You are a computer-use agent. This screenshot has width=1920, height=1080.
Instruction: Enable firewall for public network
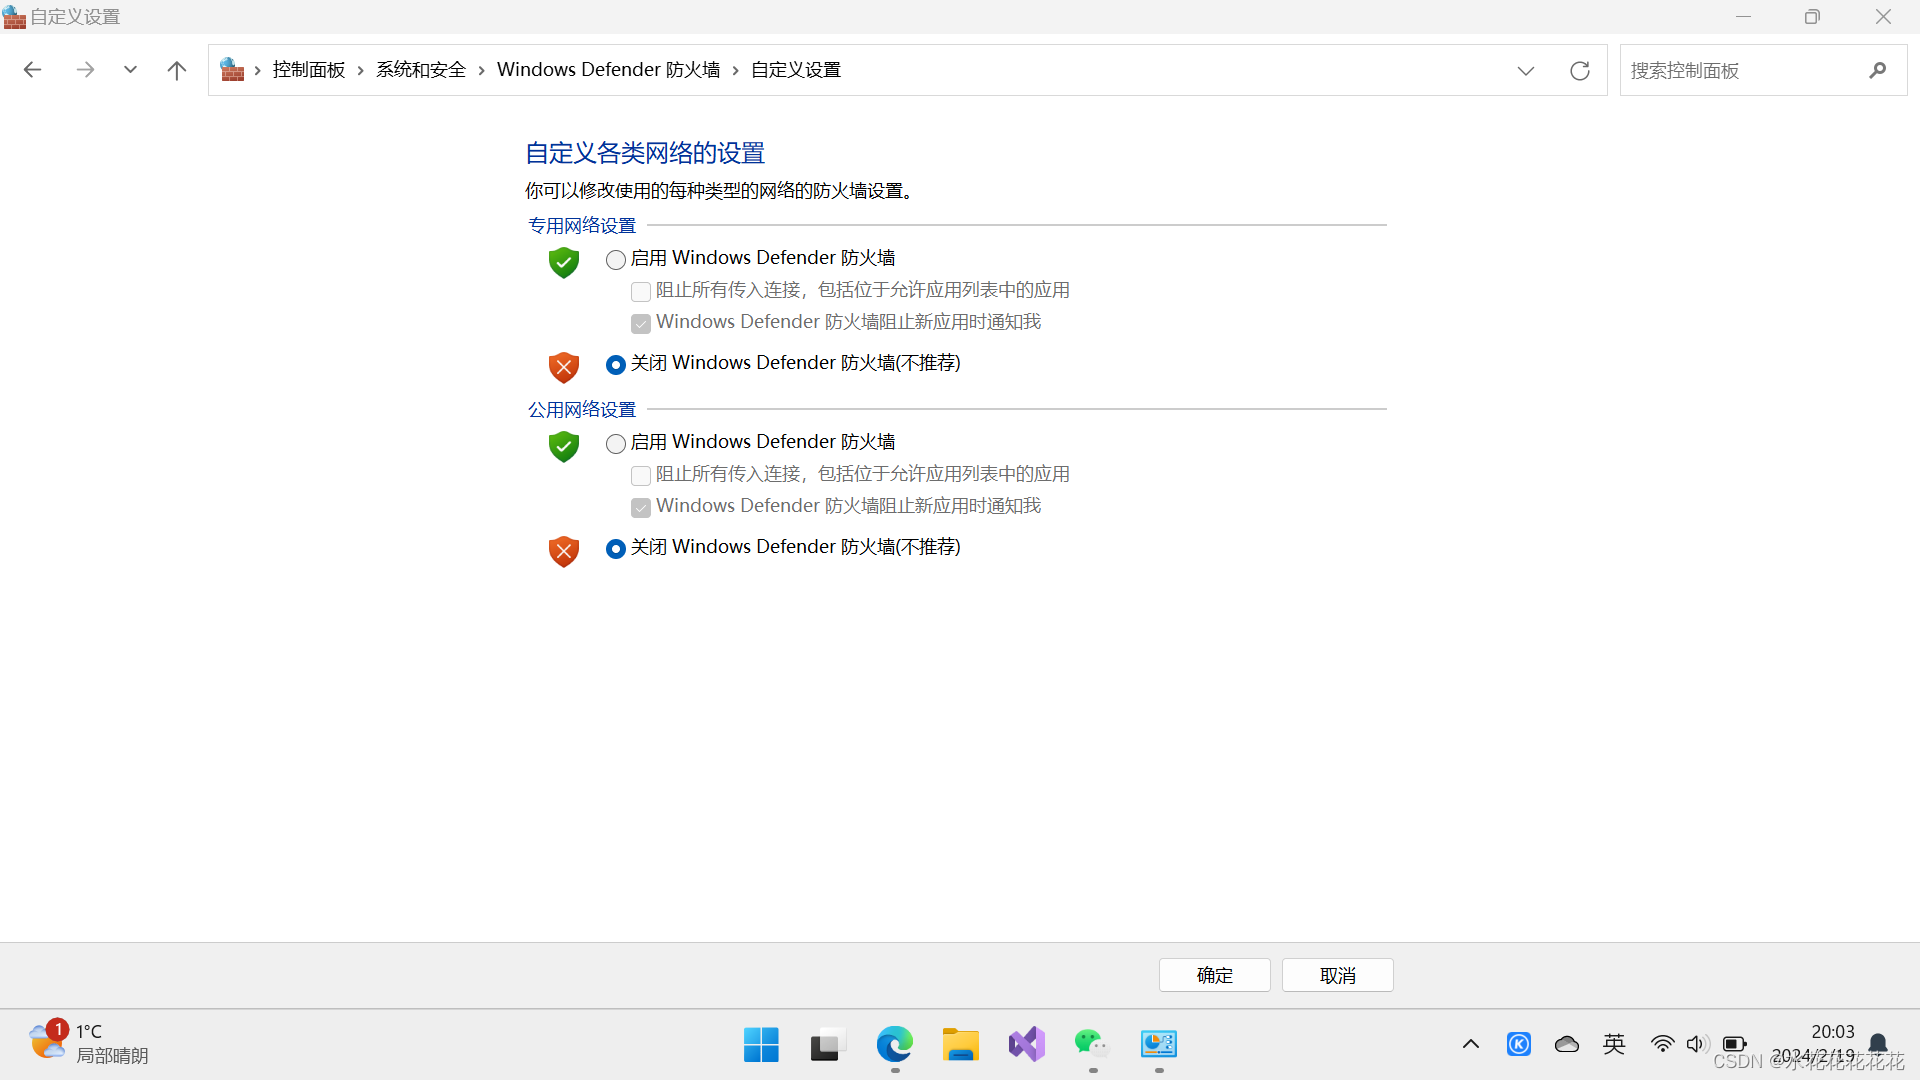pyautogui.click(x=616, y=444)
